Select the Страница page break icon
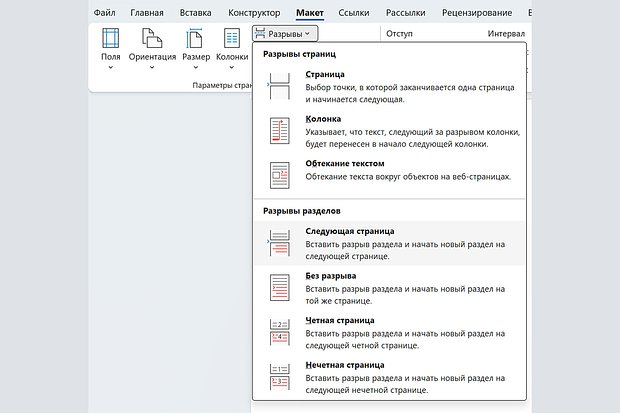 (279, 86)
